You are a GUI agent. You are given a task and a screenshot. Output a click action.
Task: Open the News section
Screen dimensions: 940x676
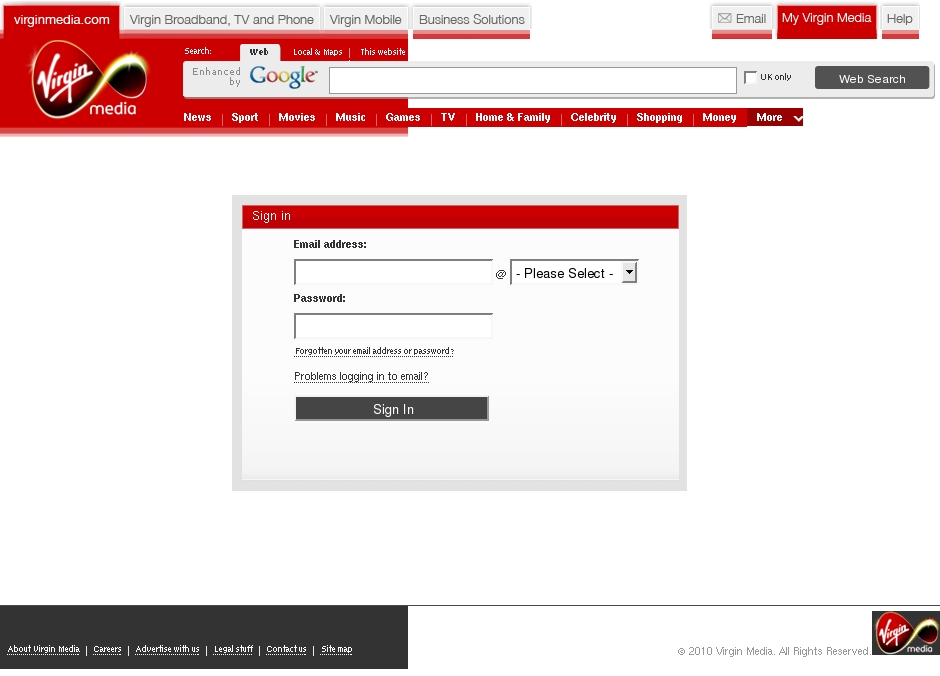(x=197, y=117)
